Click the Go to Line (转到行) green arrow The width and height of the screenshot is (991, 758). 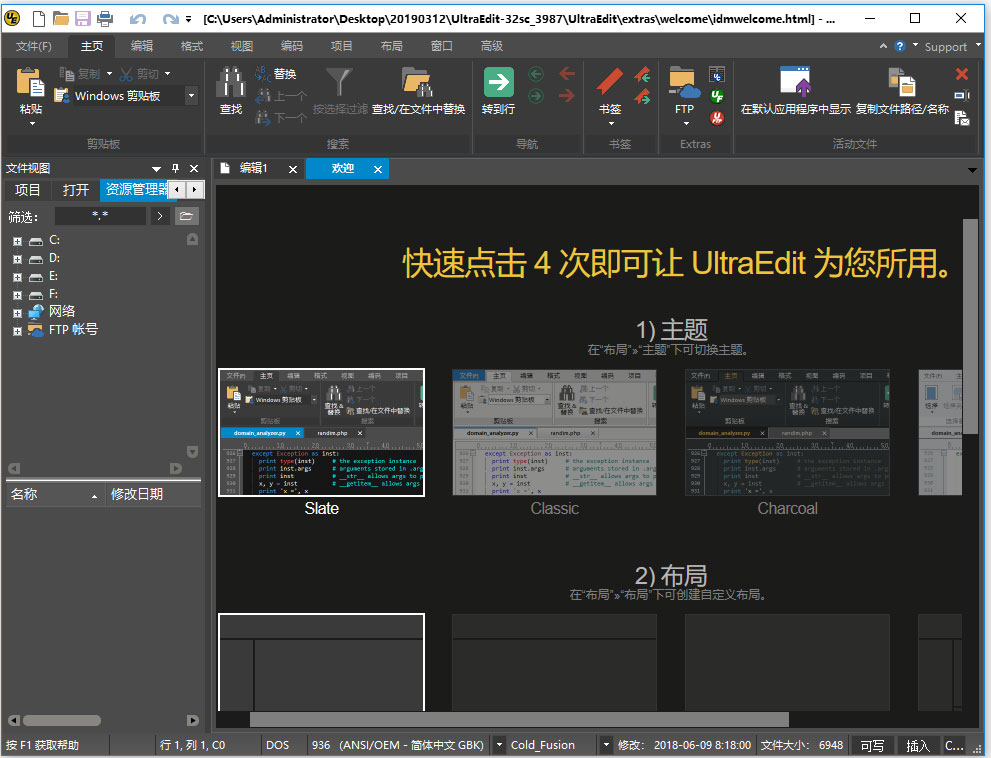(x=499, y=82)
